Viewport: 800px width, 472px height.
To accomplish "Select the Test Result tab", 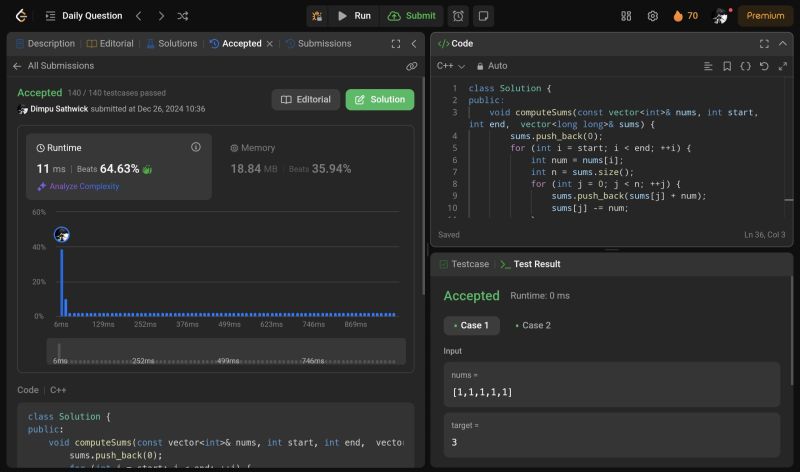I will pos(530,264).
